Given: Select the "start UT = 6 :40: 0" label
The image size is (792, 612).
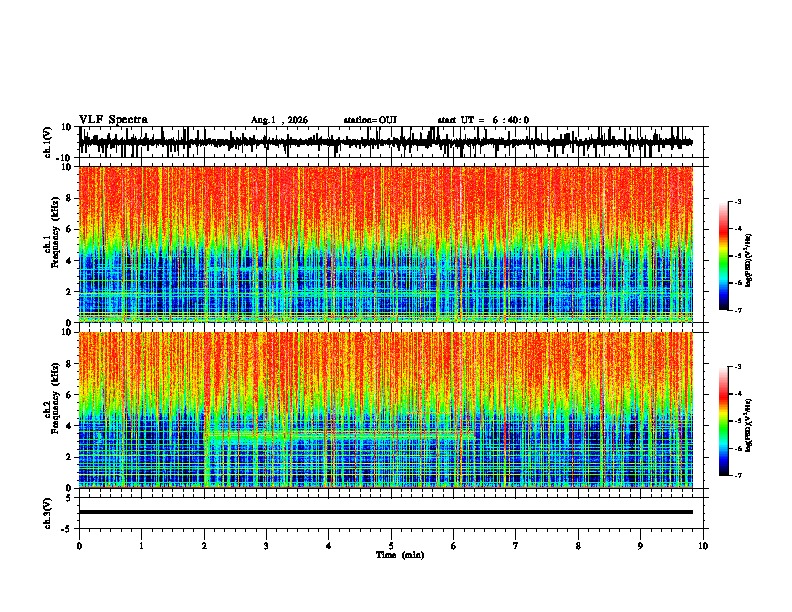Looking at the screenshot, I should click(x=483, y=120).
